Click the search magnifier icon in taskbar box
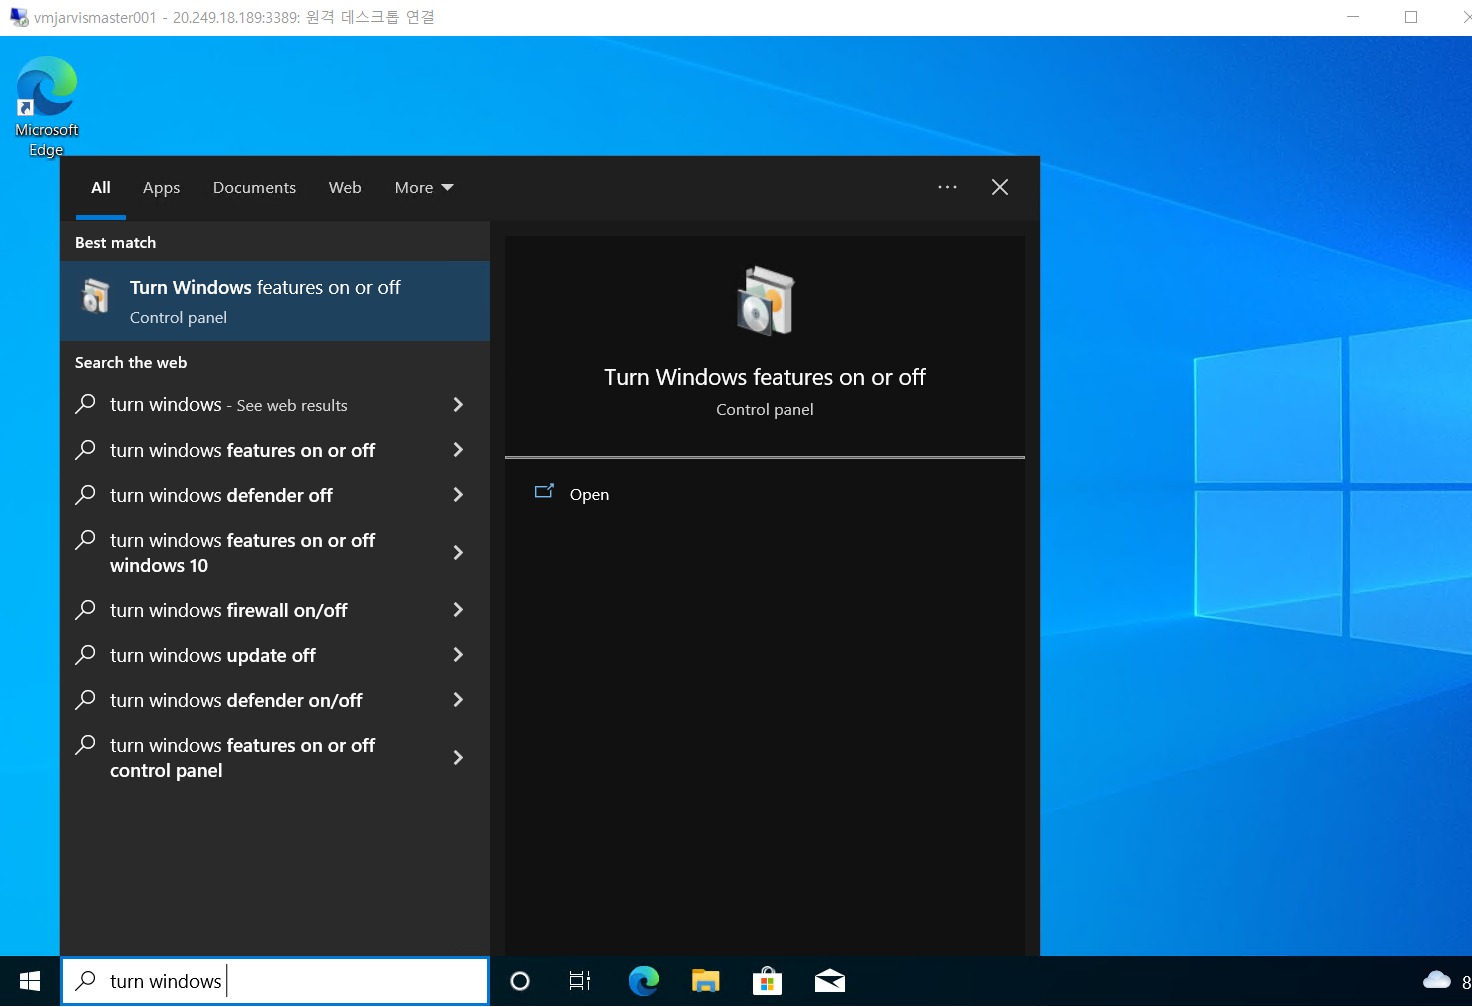Viewport: 1472px width, 1007px height. pos(87,980)
